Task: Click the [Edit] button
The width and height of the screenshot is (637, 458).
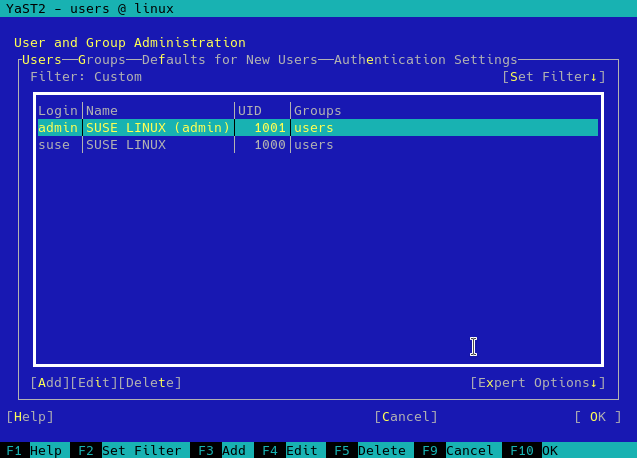Action: (x=94, y=382)
